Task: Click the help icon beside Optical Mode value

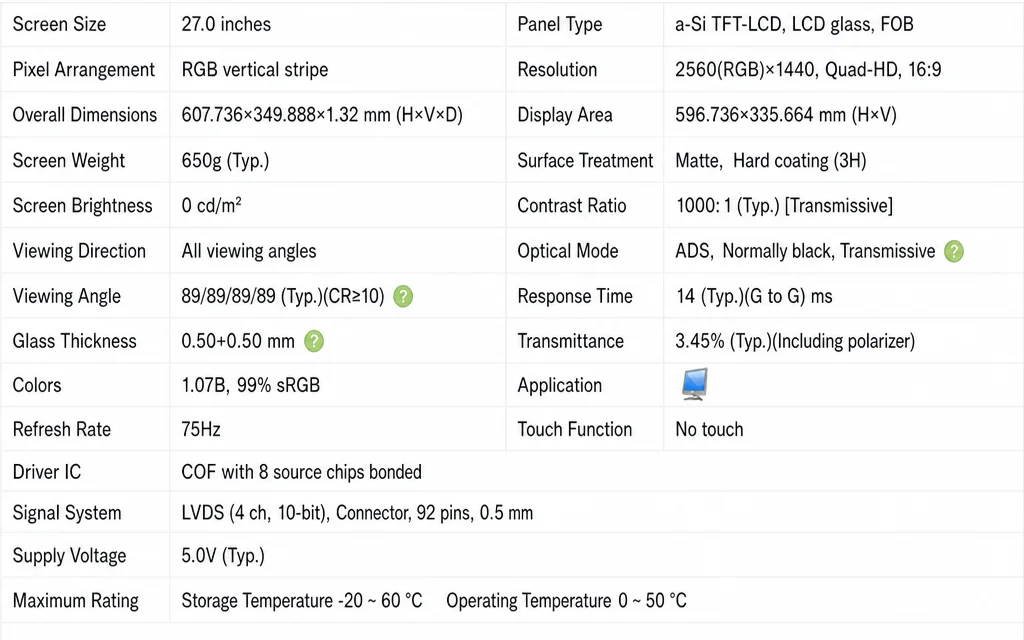Action: (x=953, y=251)
